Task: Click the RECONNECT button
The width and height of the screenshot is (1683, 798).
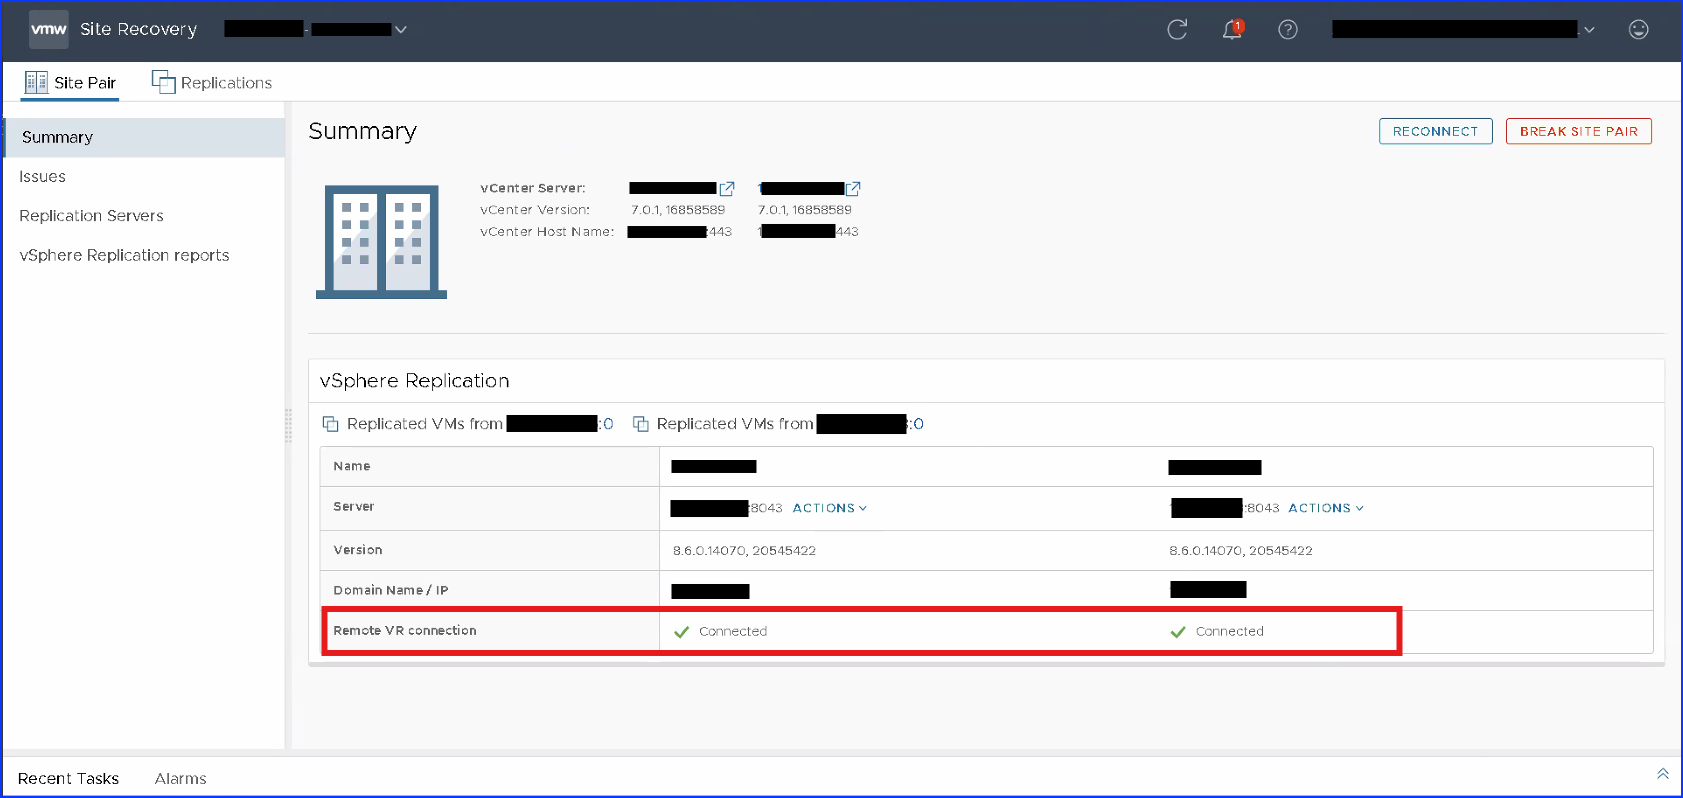Action: click(1435, 131)
